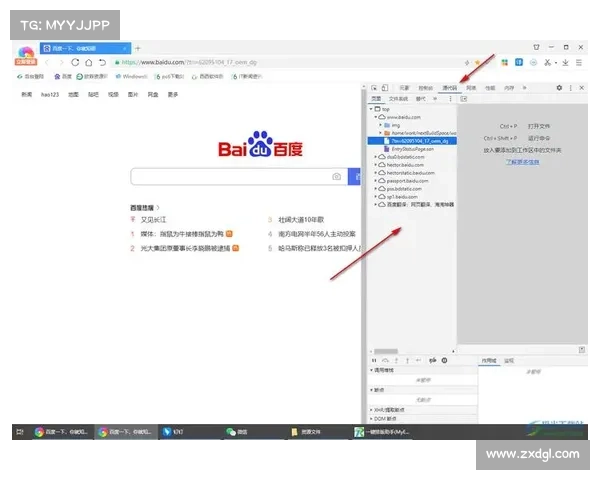600x480 pixels.
Task: Click the undo-close-tab icon beside home
Action: [x=102, y=62]
